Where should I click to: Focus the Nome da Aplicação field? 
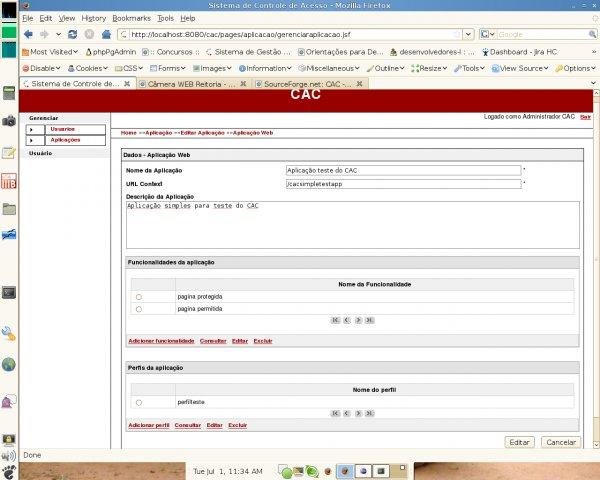tap(403, 170)
